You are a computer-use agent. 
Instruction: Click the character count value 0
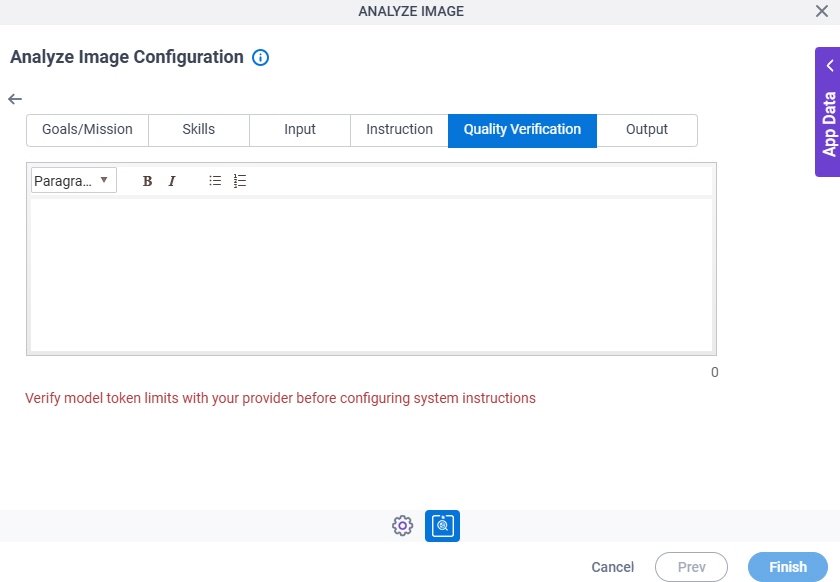pos(714,372)
